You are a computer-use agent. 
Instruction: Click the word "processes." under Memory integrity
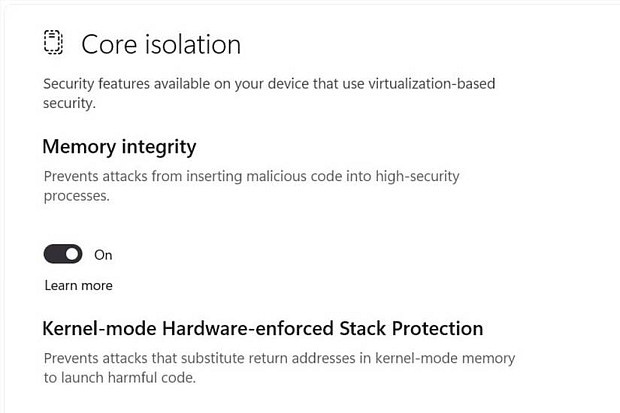[x=76, y=197]
